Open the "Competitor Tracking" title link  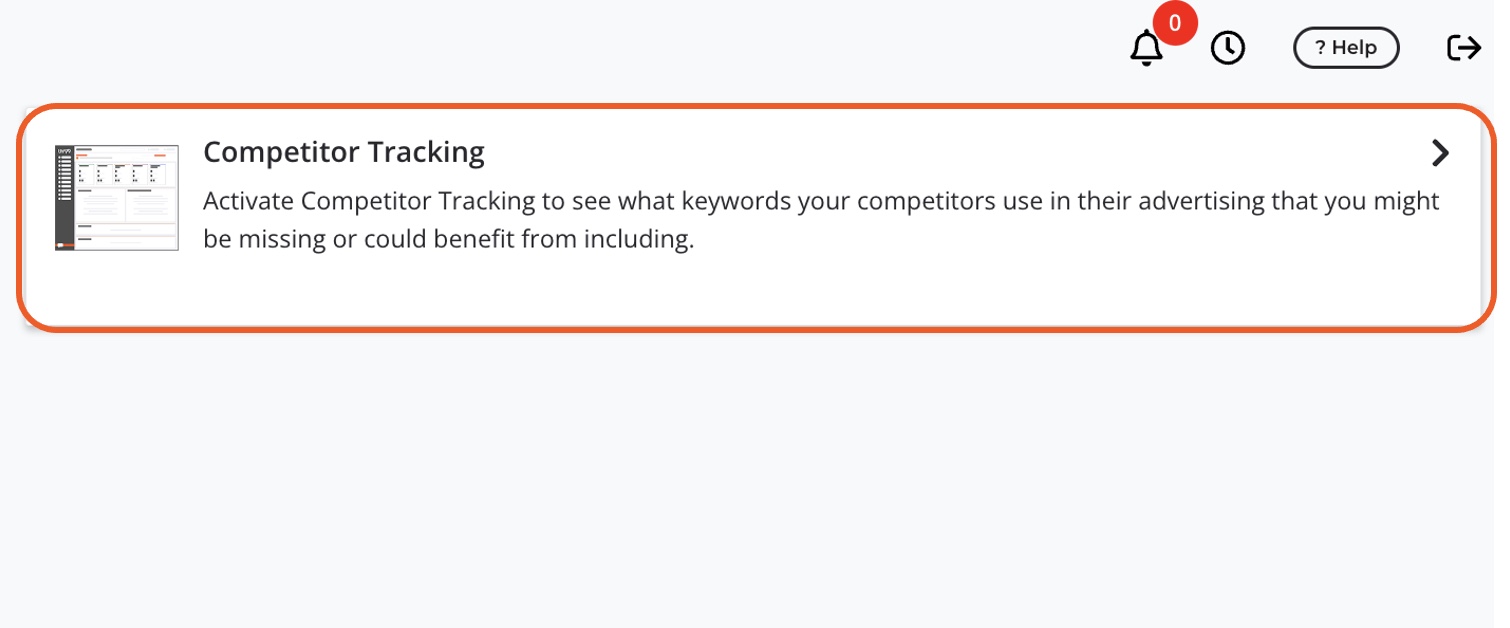click(343, 152)
